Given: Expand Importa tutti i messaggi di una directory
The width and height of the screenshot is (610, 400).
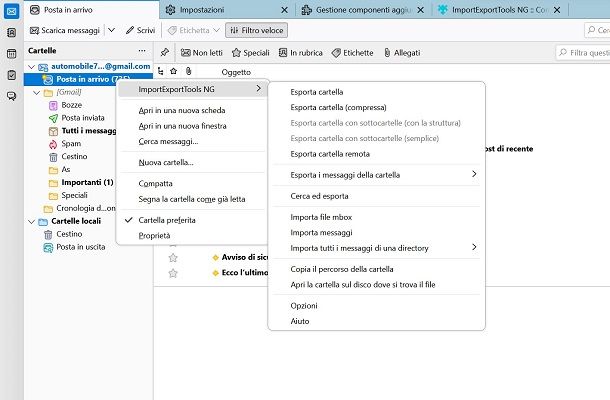Looking at the screenshot, I should (x=376, y=248).
